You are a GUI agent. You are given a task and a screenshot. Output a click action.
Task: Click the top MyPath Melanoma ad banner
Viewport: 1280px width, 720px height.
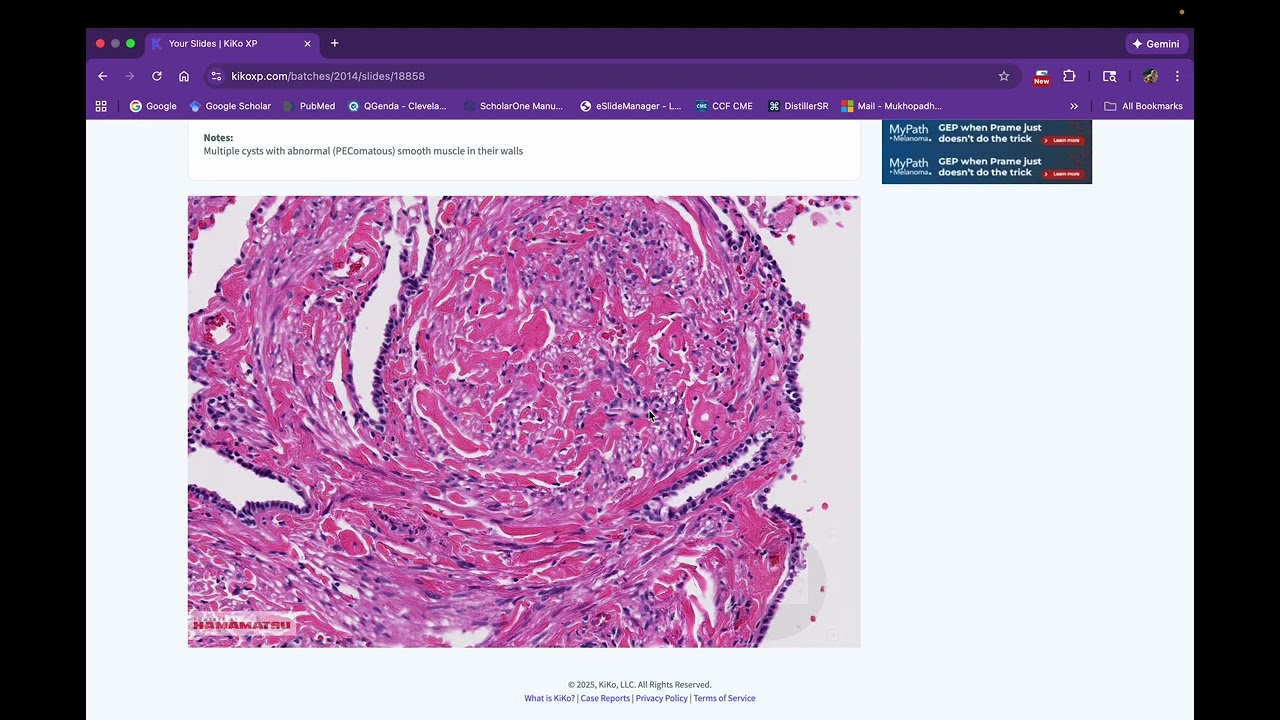(x=987, y=134)
